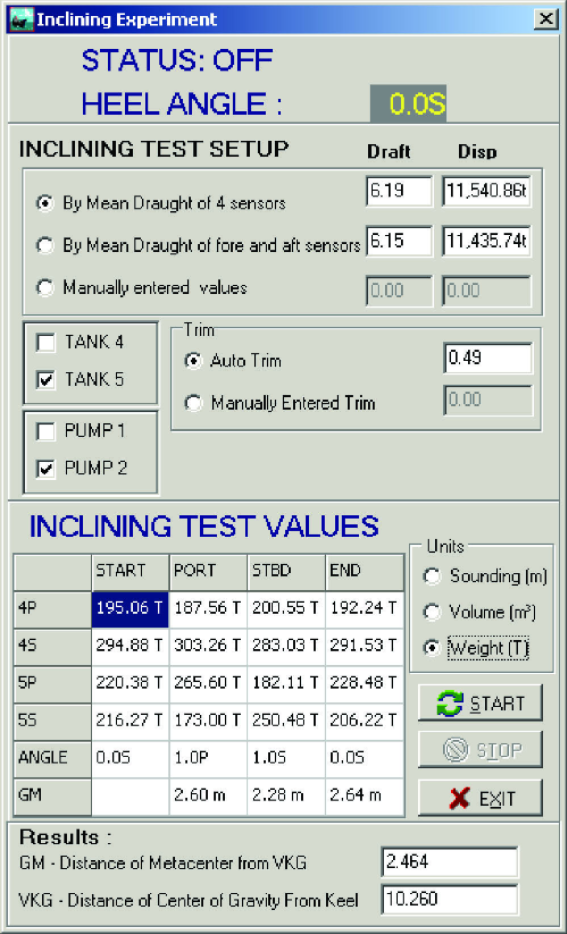Switch units to Sounding (m)
Screen dimensions: 567x934
431,576
